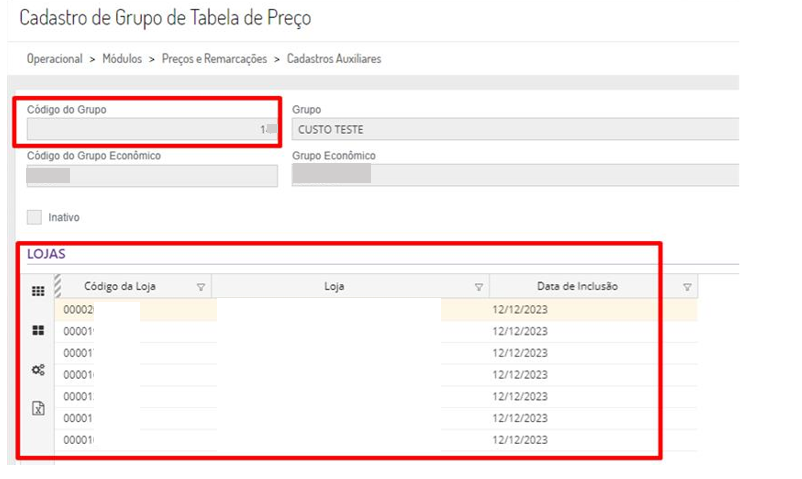Open the Código da Loja column filter

201,287
